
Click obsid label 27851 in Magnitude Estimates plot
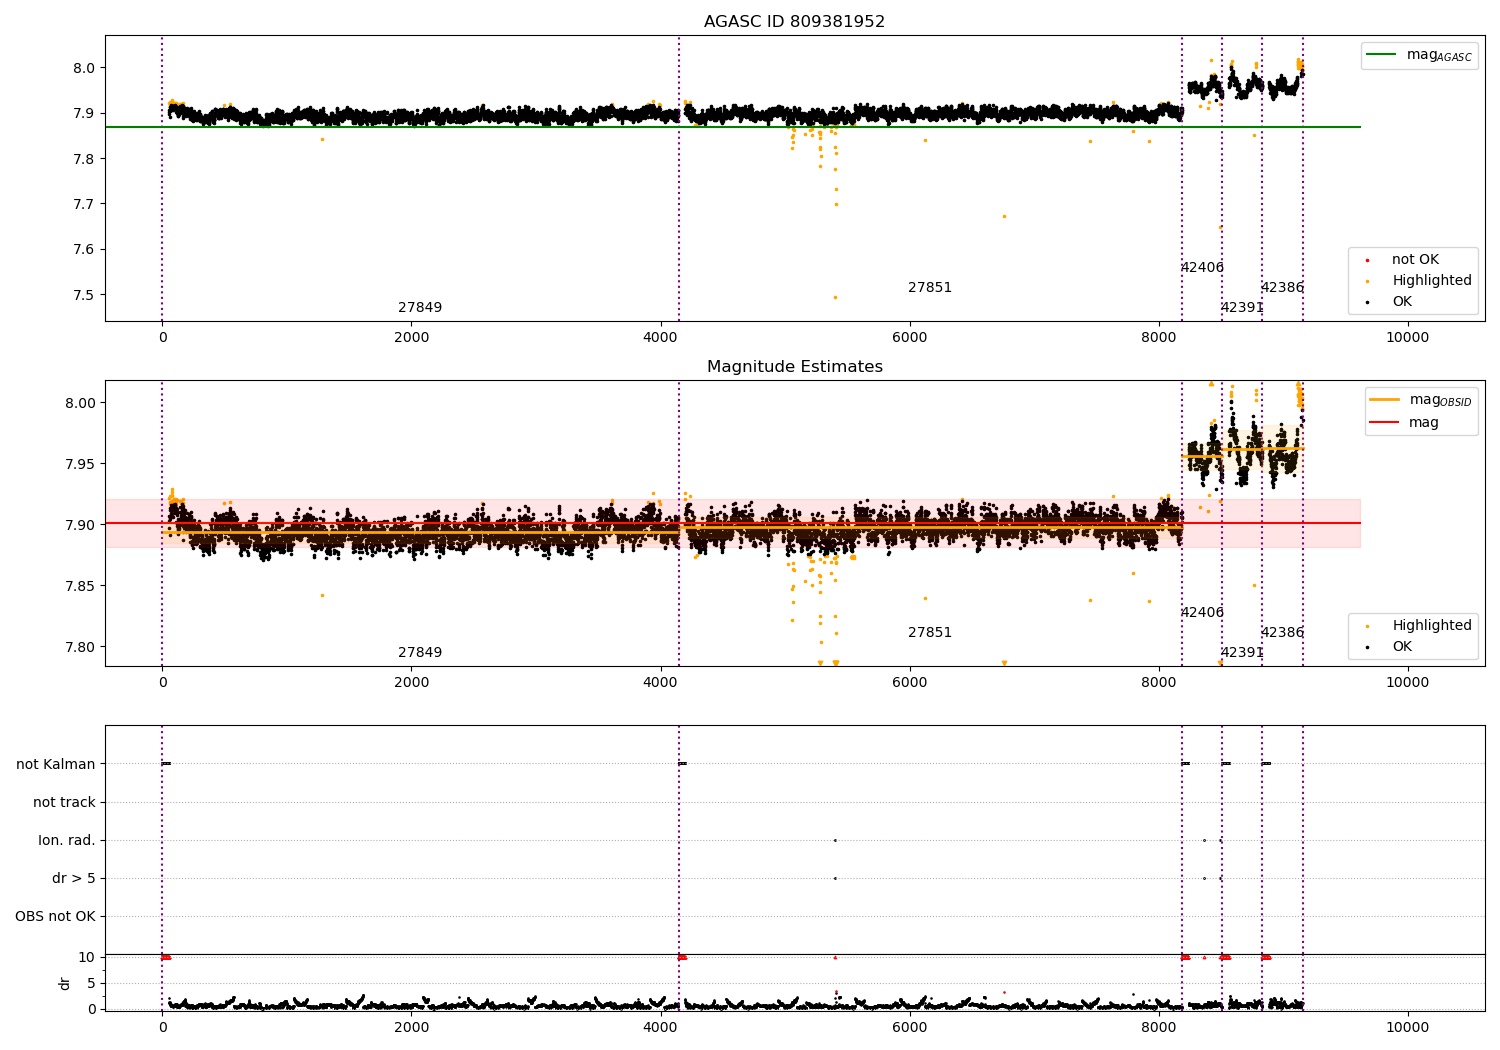click(x=930, y=633)
